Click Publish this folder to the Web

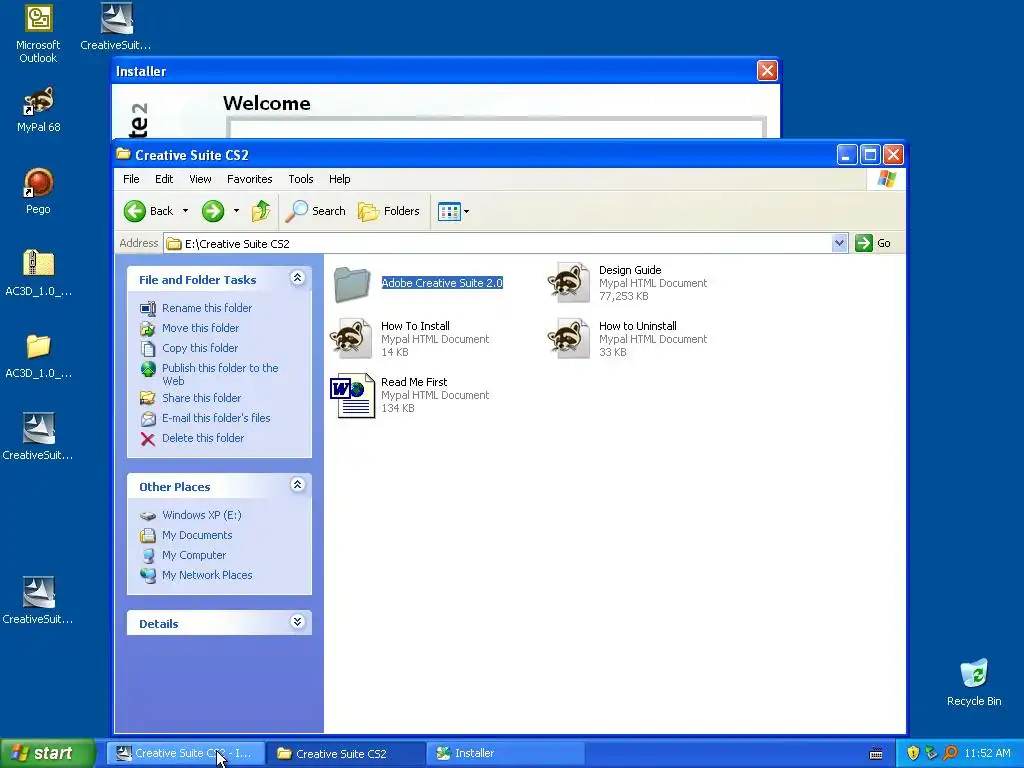click(220, 374)
